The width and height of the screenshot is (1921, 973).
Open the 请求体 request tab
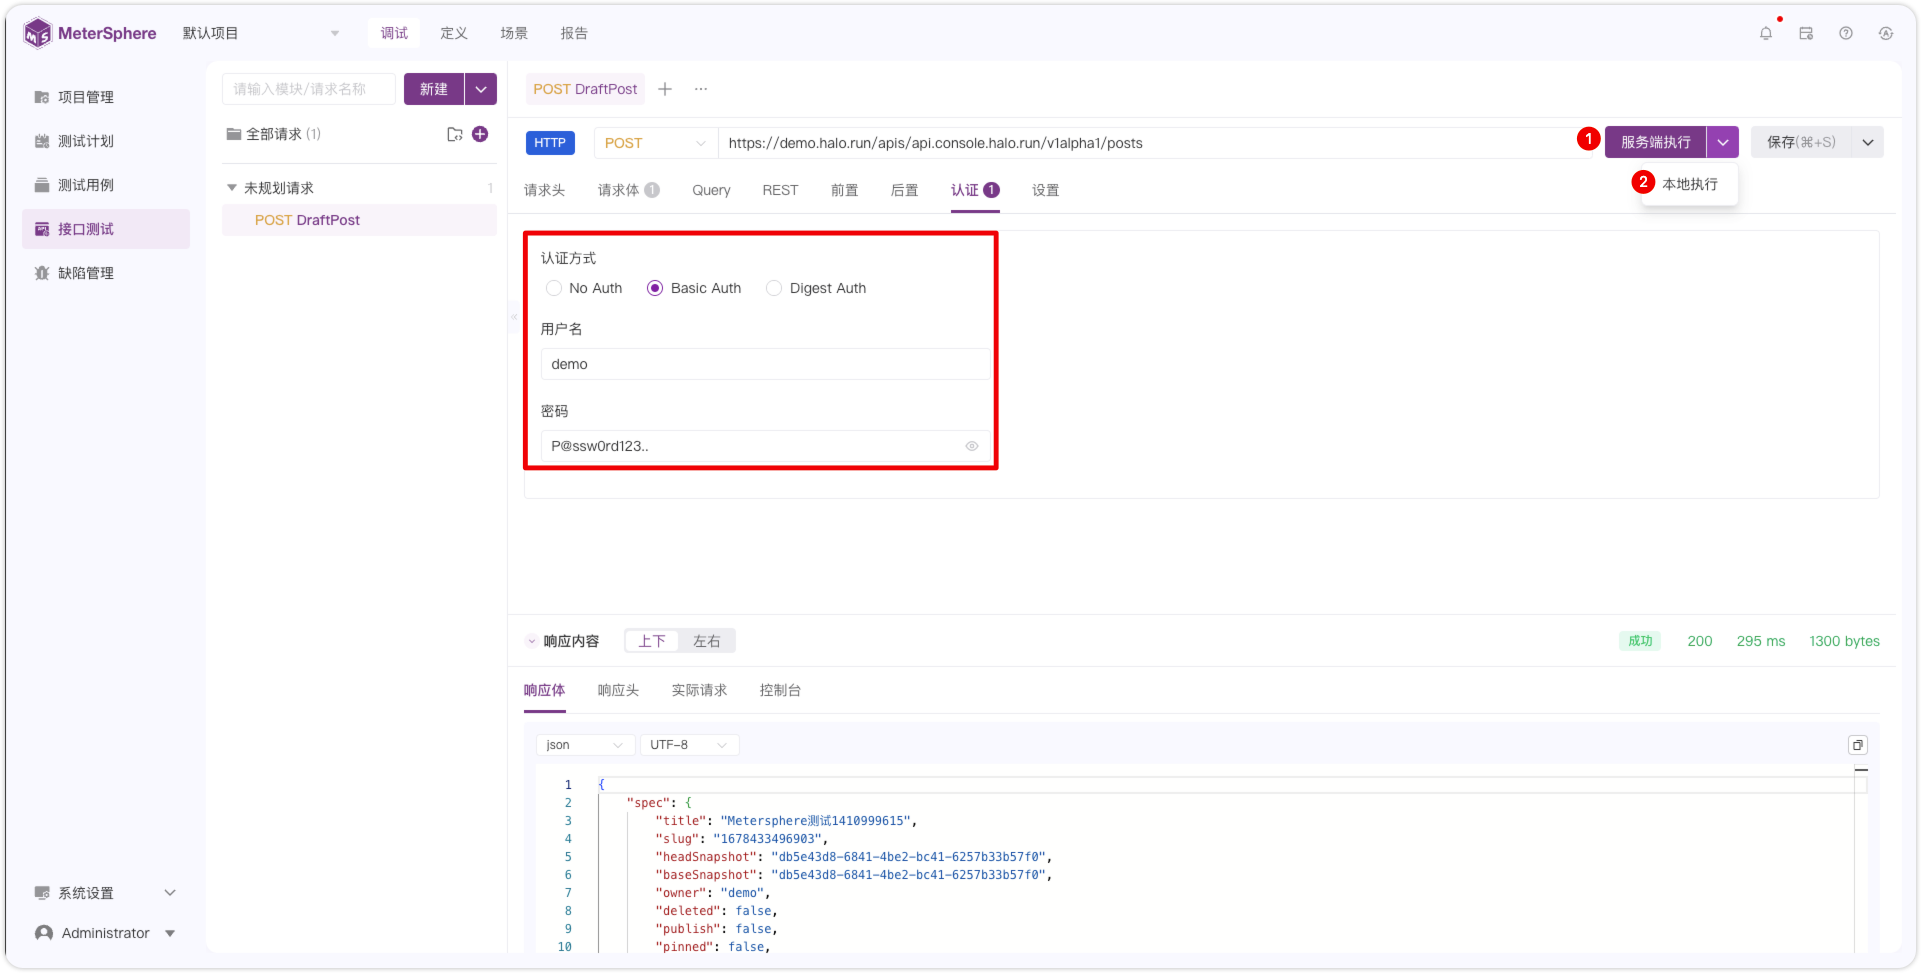(628, 190)
